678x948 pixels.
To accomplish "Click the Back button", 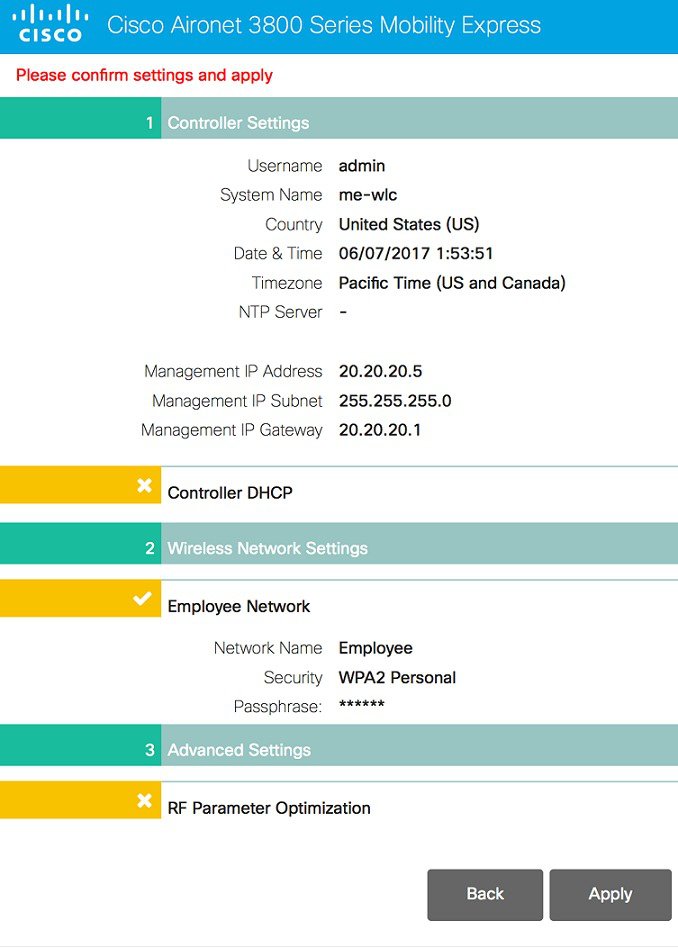I will tap(485, 894).
